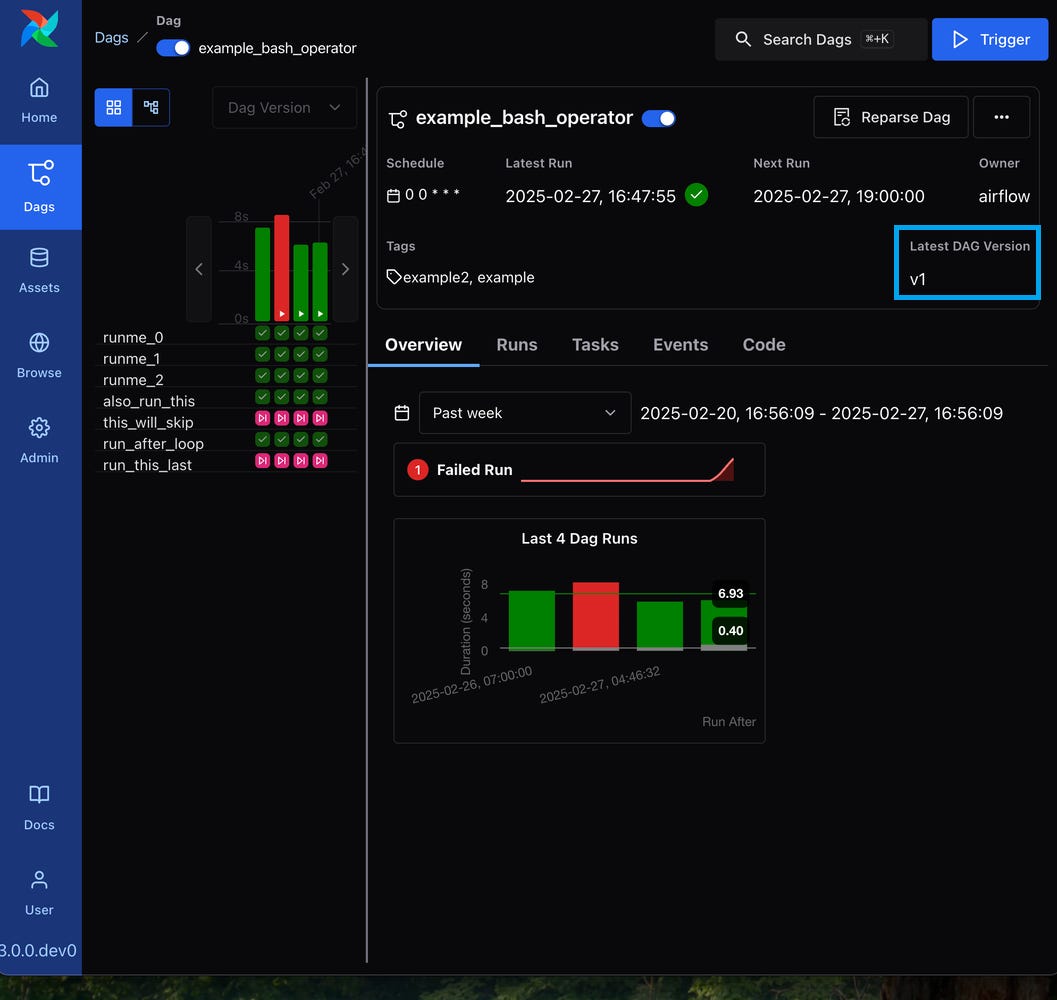Screen dimensions: 1057x1000
Task: Select the grid view layout icon
Action: (x=114, y=107)
